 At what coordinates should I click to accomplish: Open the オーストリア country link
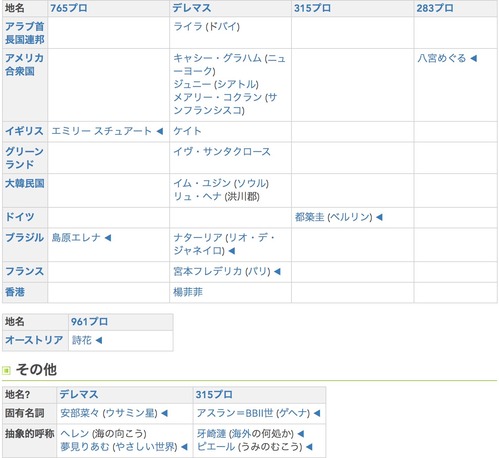[x=34, y=340]
